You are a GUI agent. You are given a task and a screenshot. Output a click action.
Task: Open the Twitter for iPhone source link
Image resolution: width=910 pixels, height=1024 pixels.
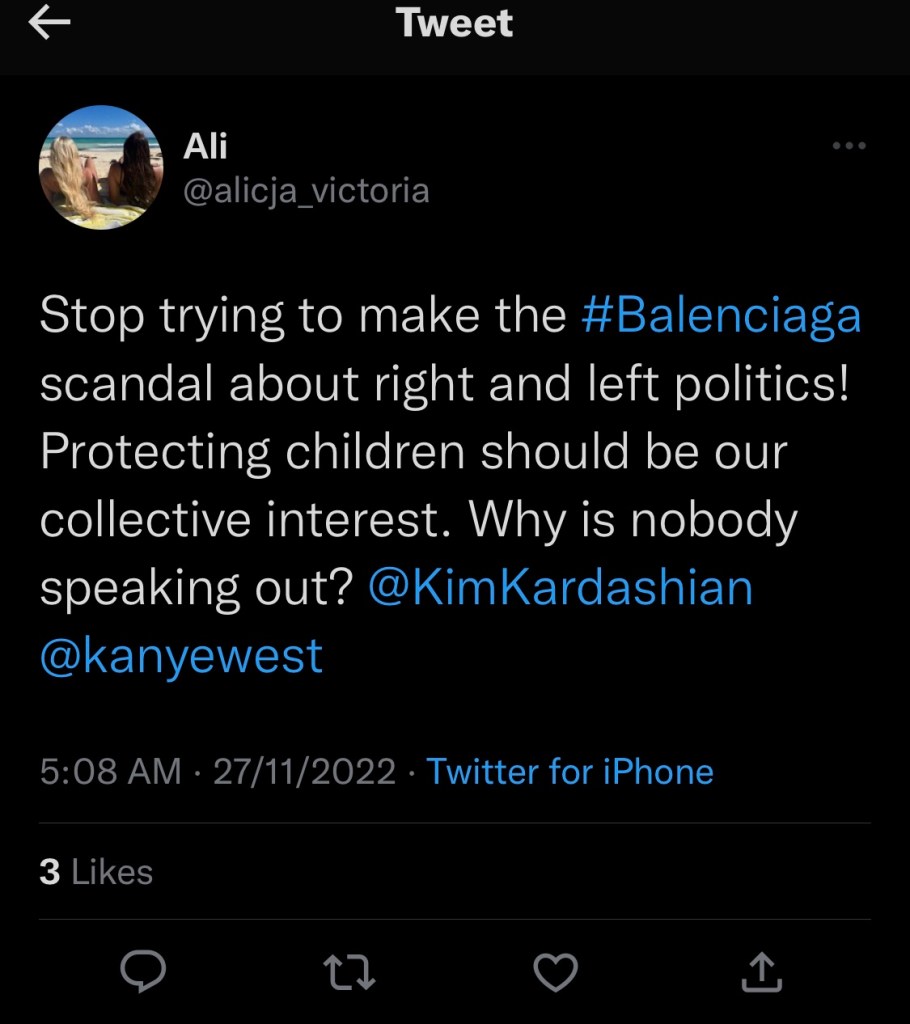(570, 772)
